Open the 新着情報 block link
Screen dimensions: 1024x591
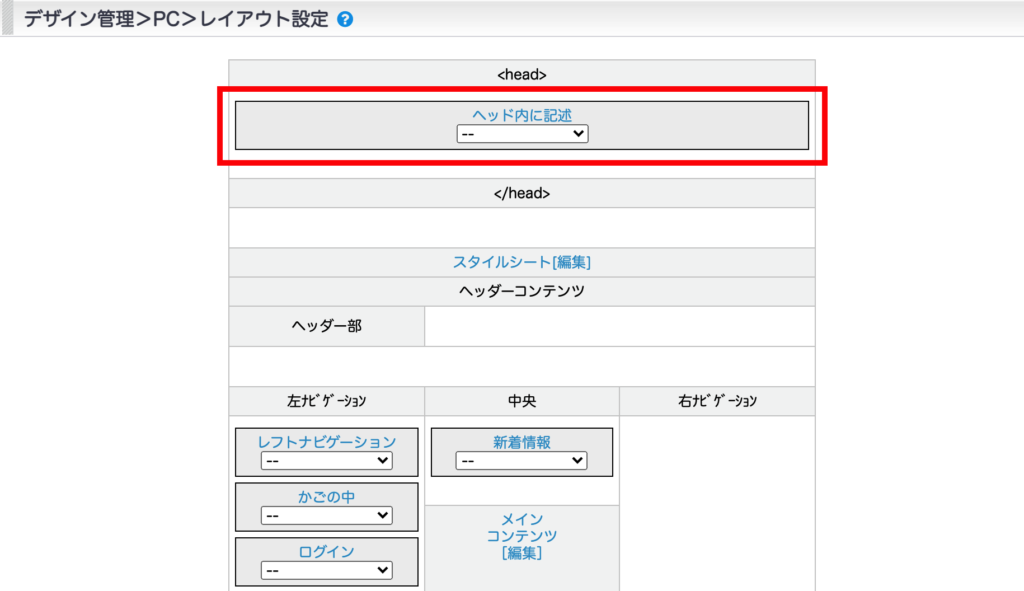coord(522,442)
